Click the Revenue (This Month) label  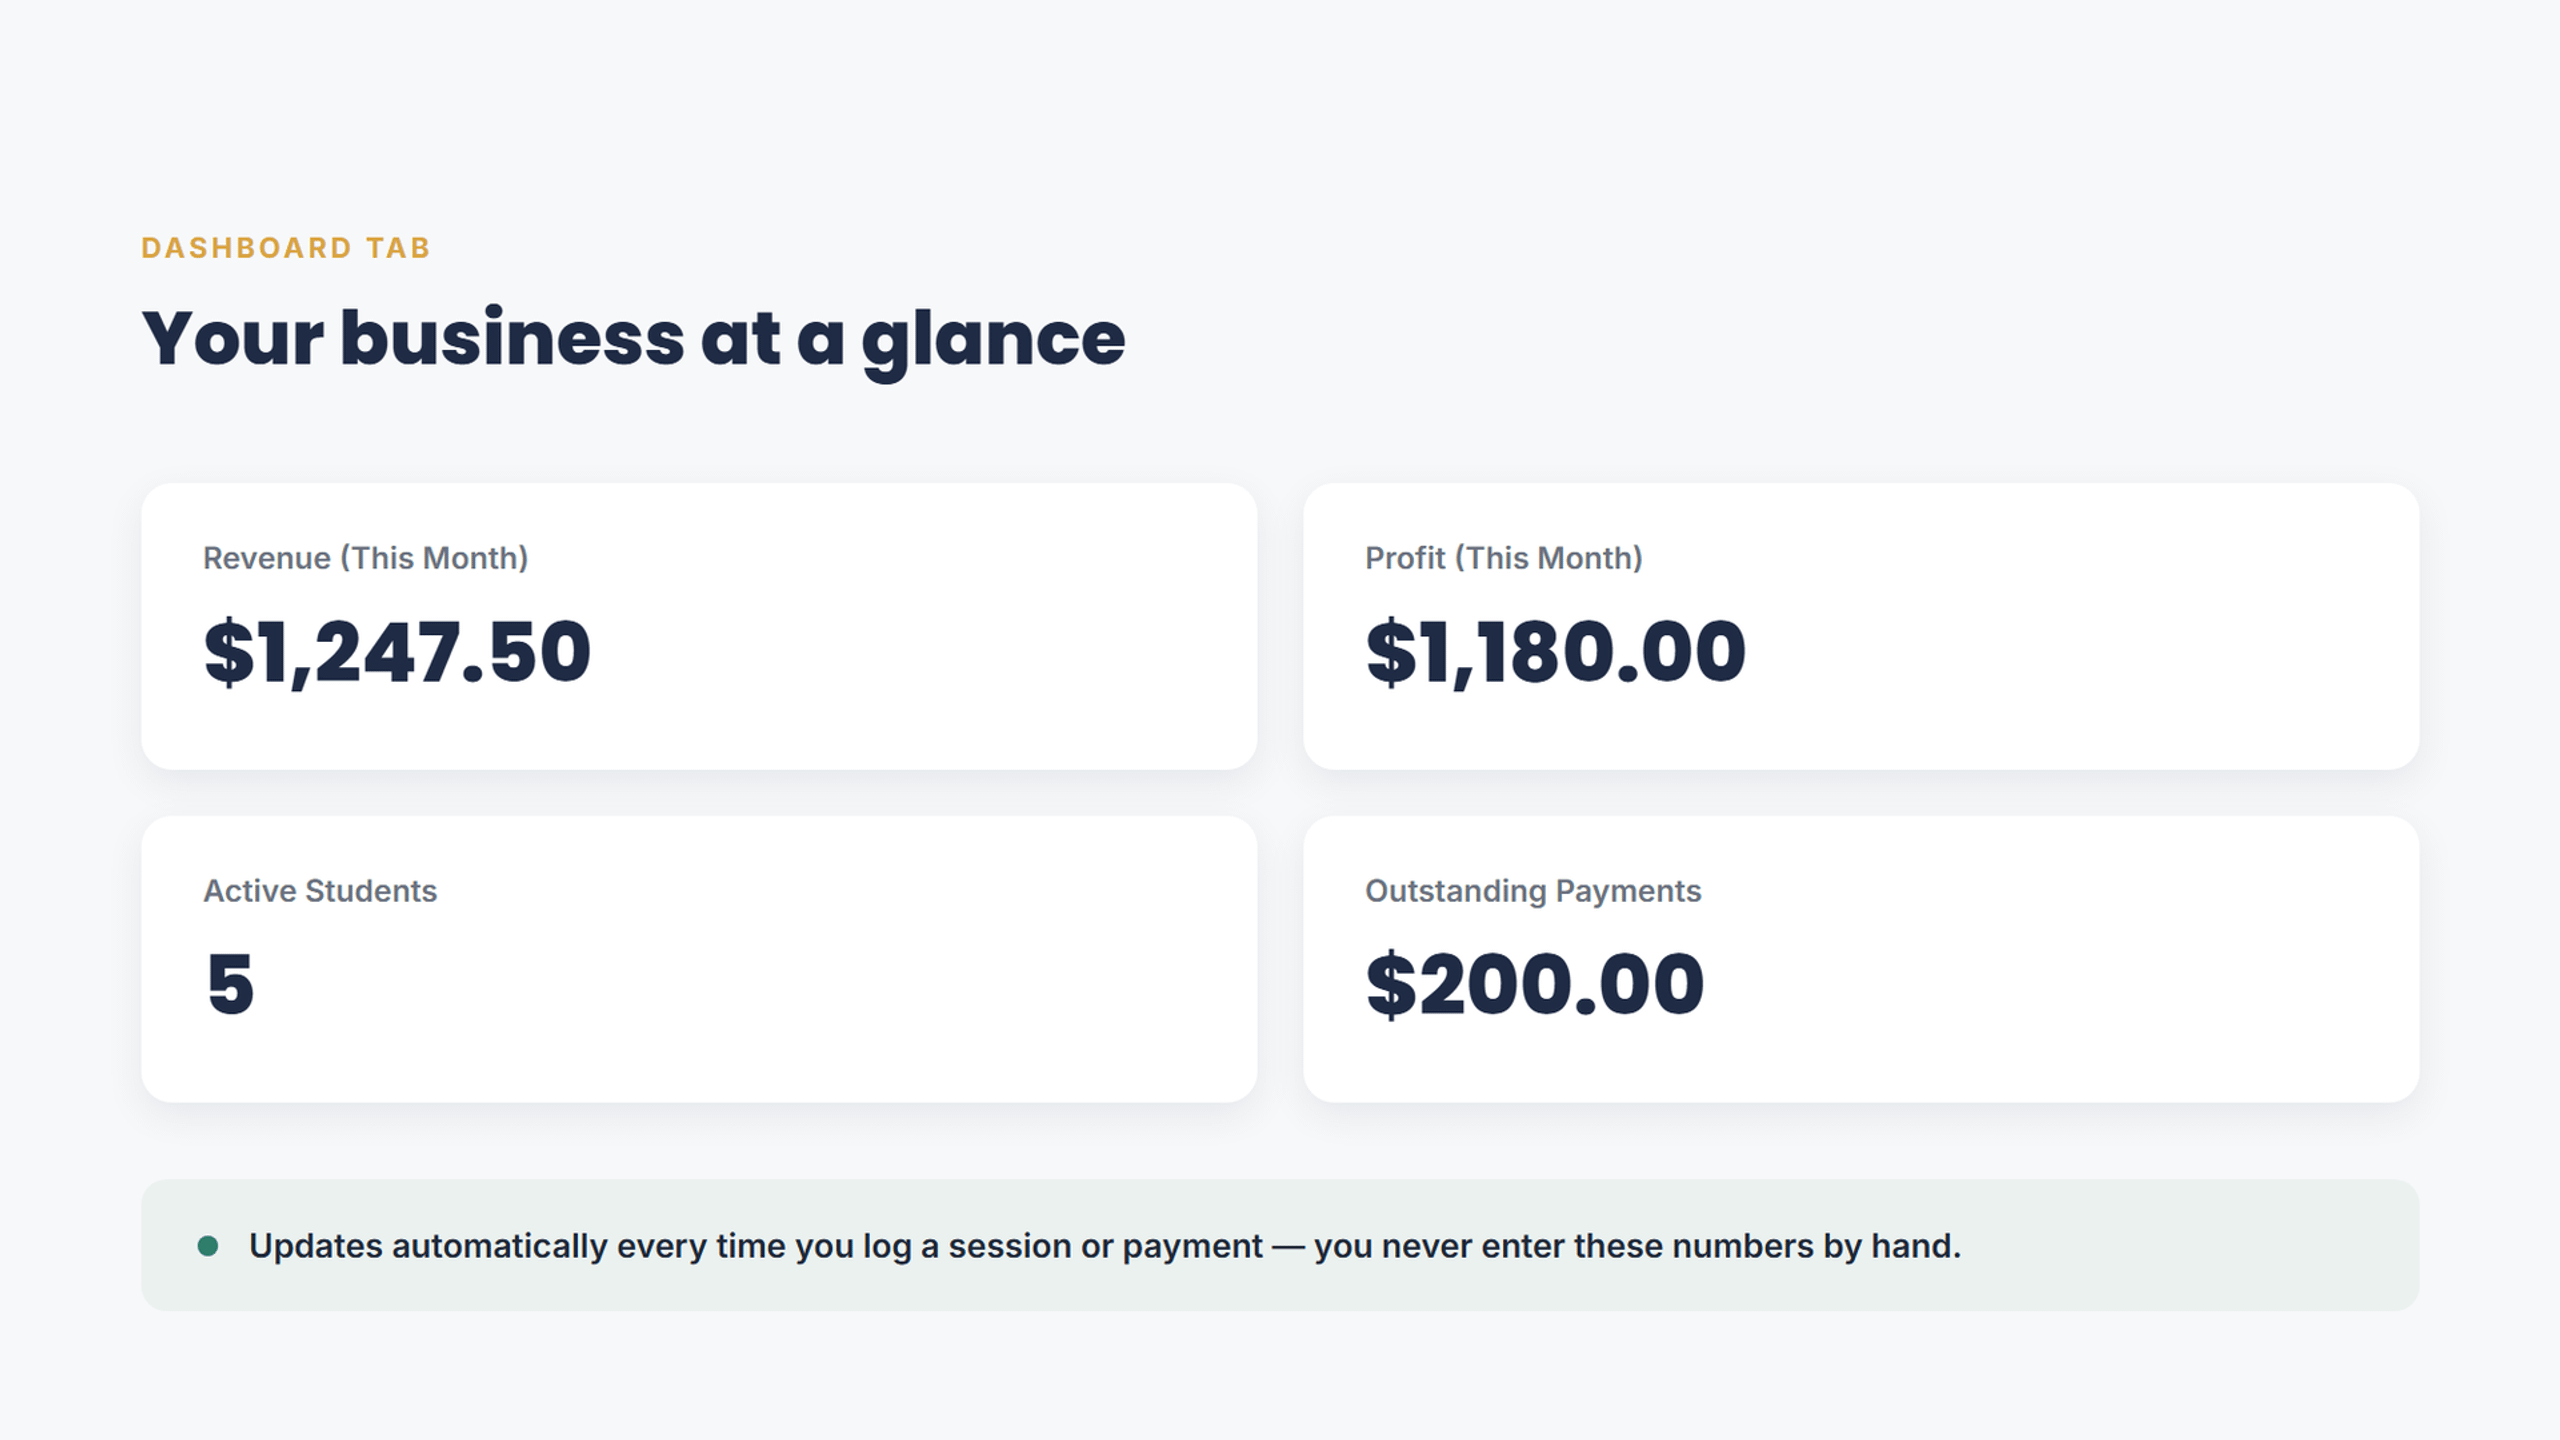pyautogui.click(x=365, y=558)
